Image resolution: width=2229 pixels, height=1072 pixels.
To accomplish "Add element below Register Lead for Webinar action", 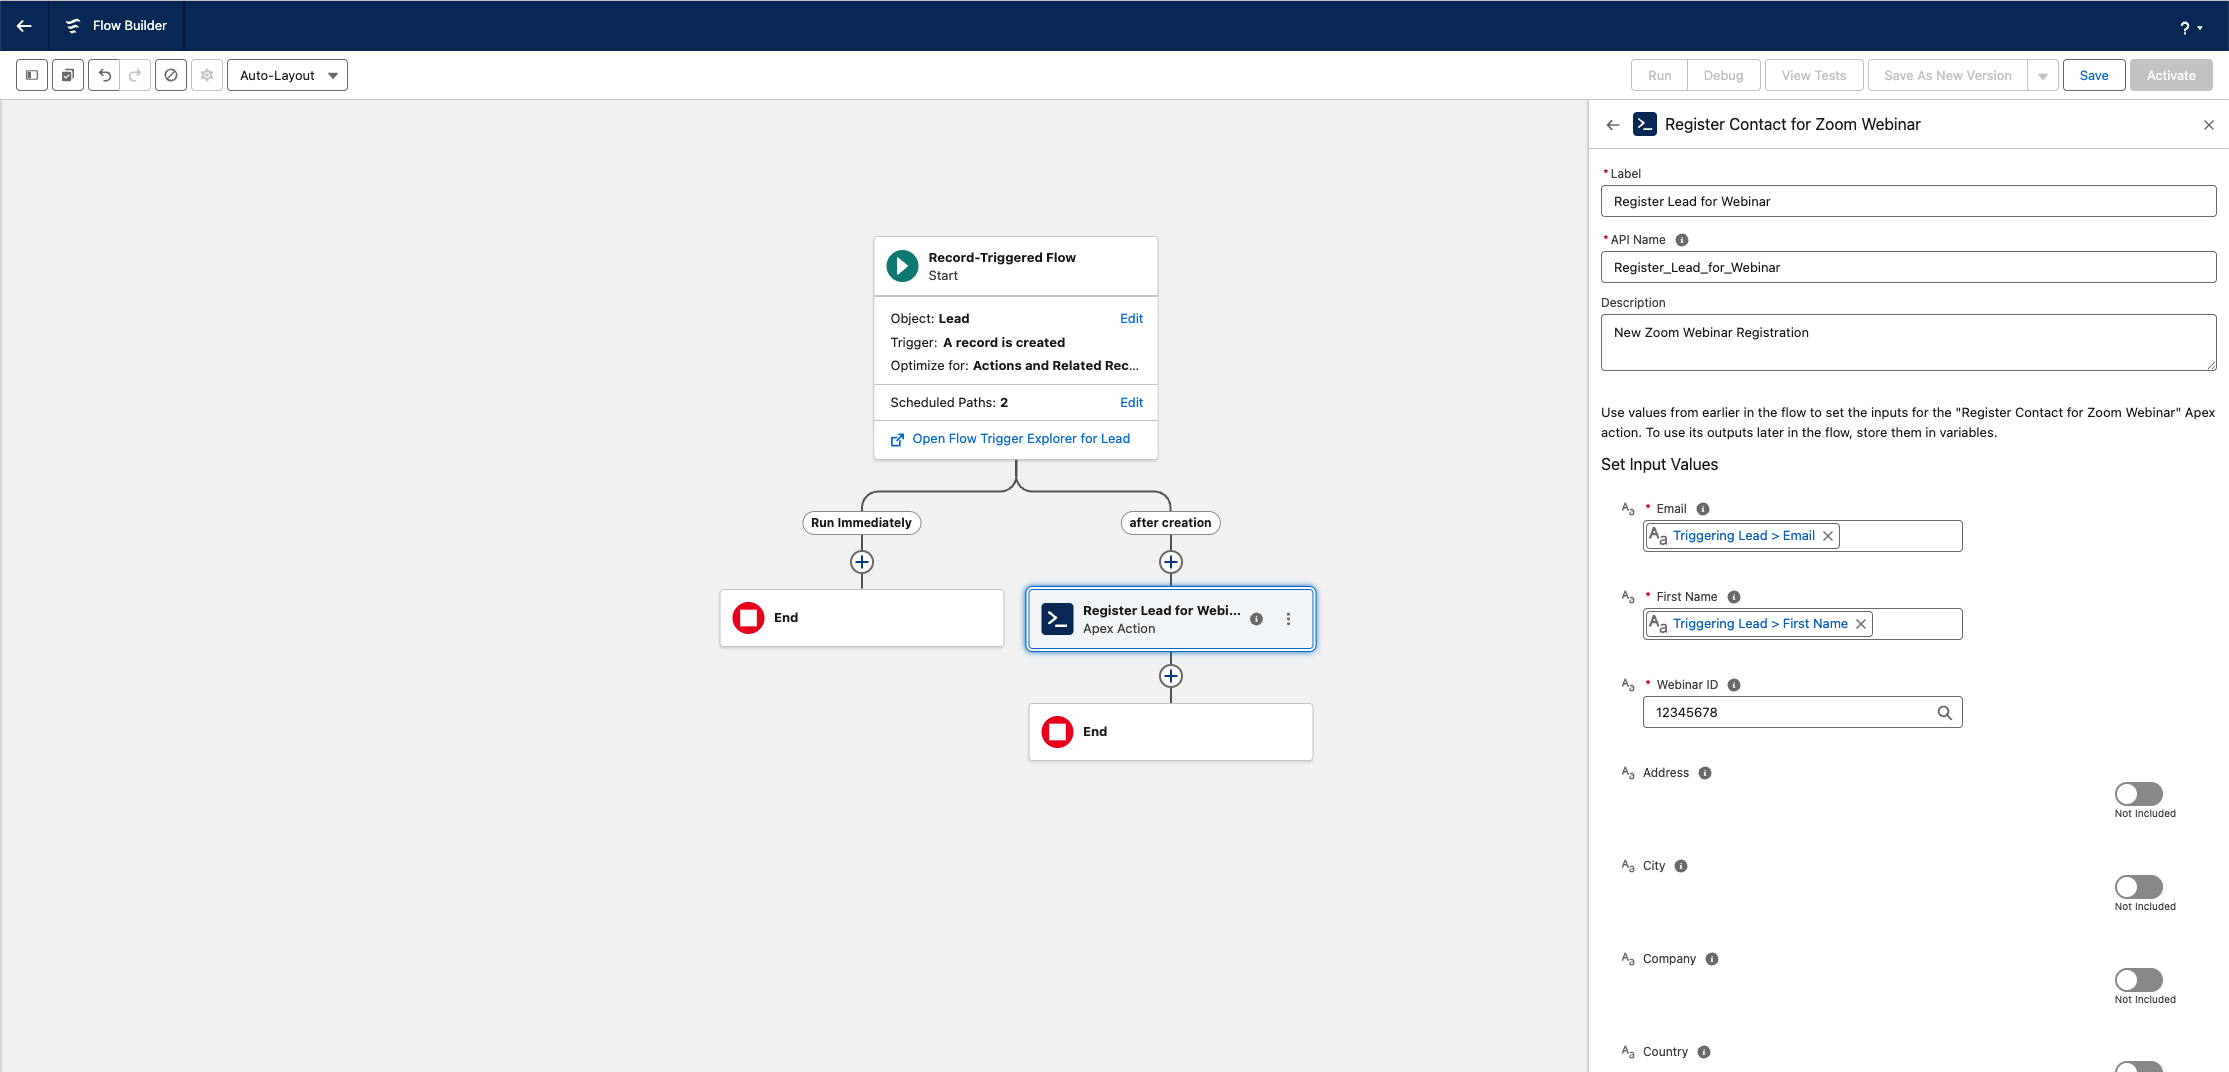I will tap(1171, 676).
